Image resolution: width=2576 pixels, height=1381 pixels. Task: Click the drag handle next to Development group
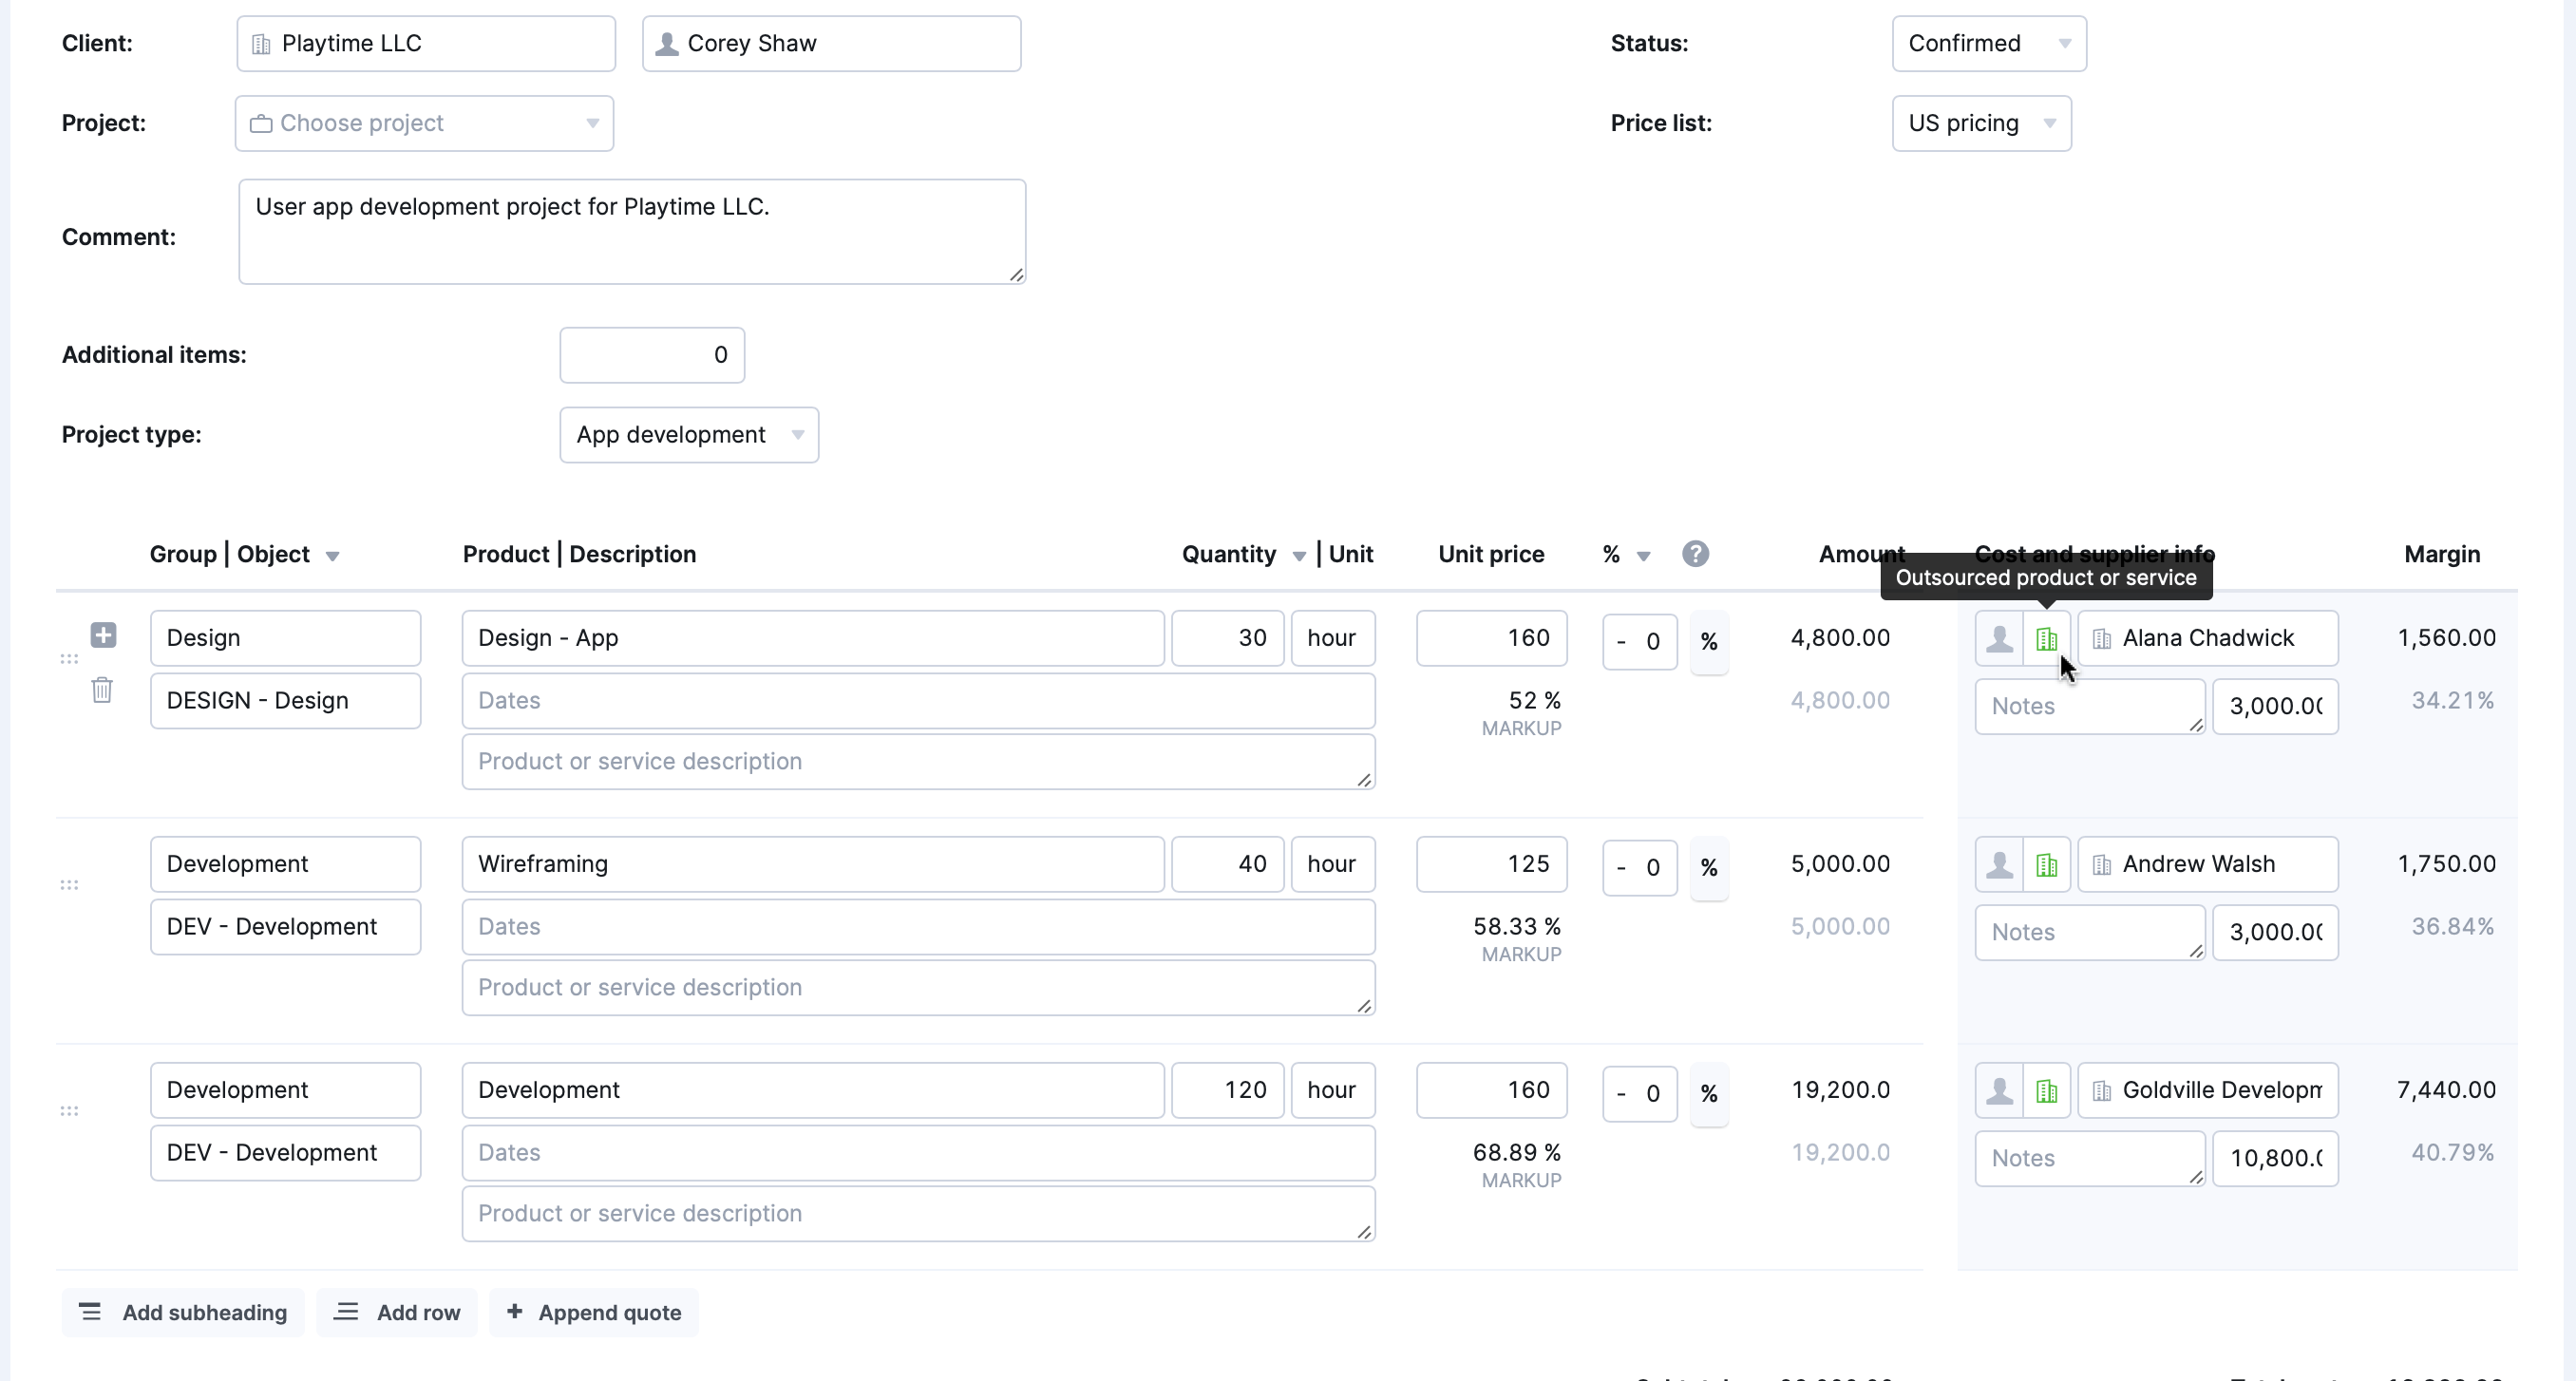point(68,884)
